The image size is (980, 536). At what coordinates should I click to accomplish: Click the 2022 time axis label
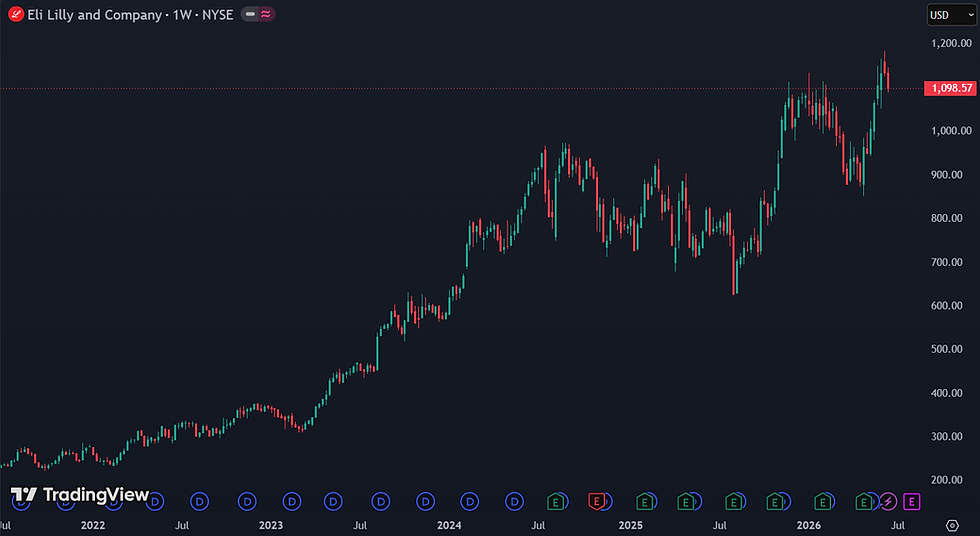(92, 525)
